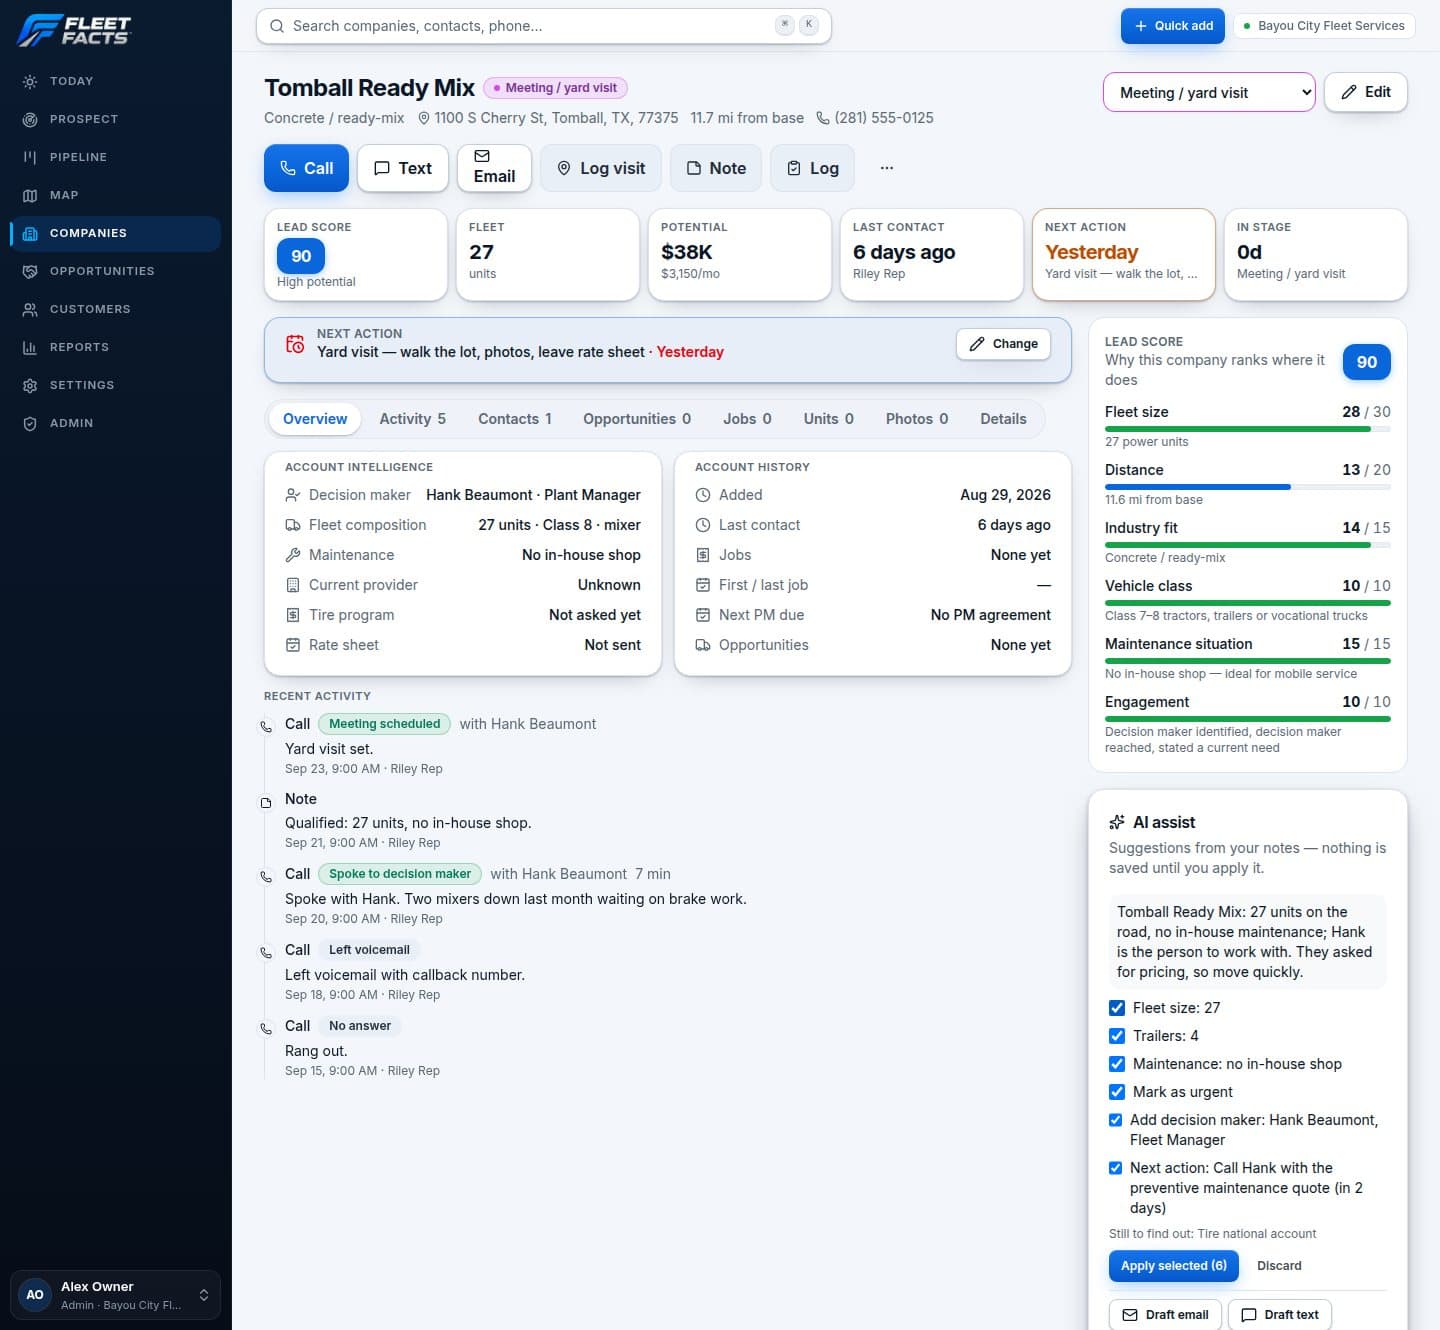Click the search companies input field

point(543,26)
